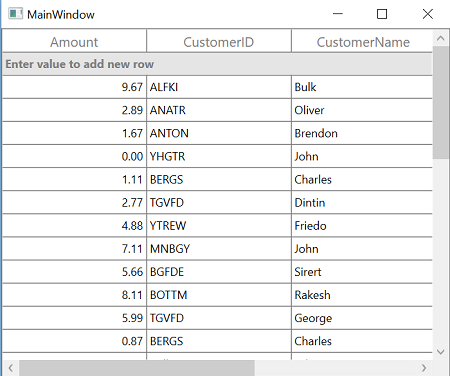
Task: Select BERGS in the 1.11 row
Action: click(x=219, y=179)
